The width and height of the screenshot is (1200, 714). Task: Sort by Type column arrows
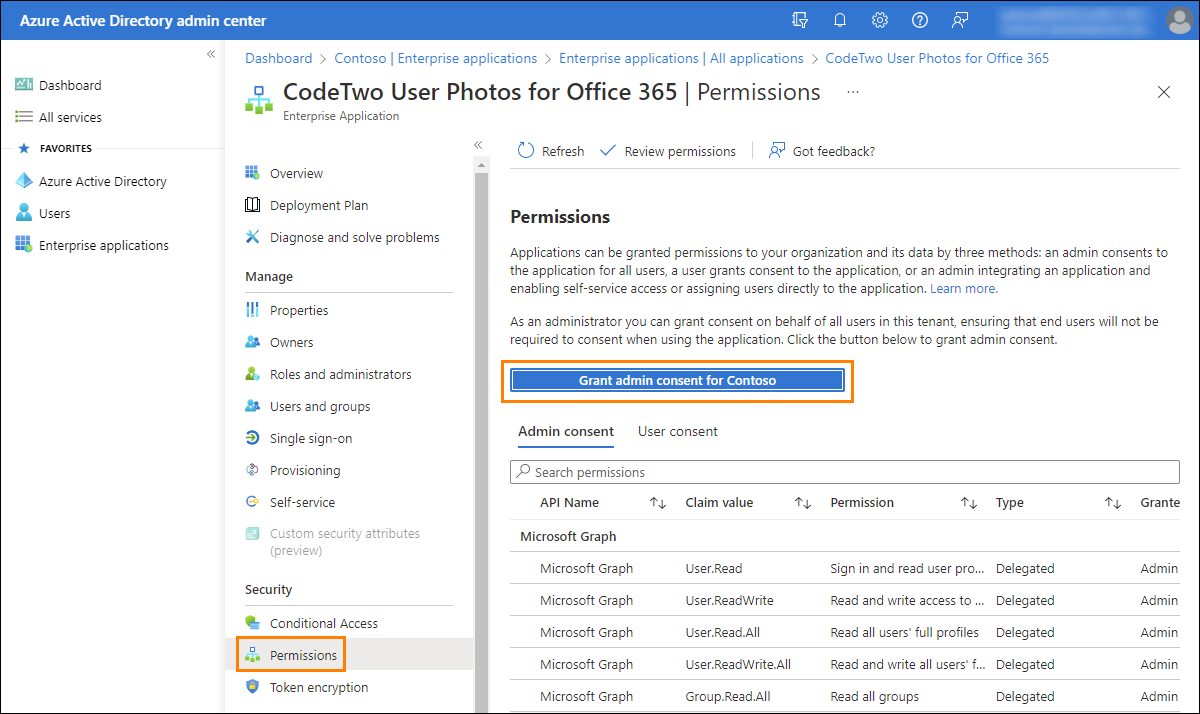(x=1113, y=503)
